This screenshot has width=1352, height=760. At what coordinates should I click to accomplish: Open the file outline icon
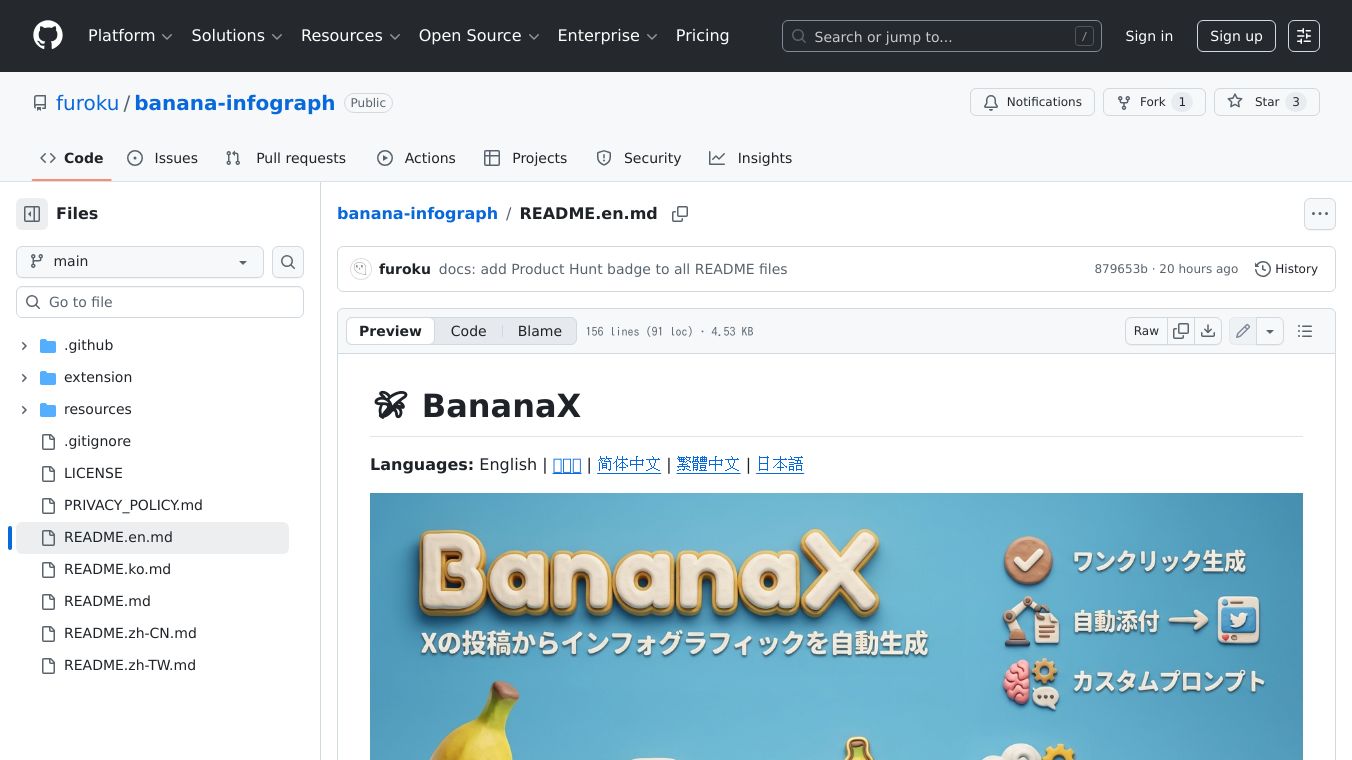(x=1305, y=331)
